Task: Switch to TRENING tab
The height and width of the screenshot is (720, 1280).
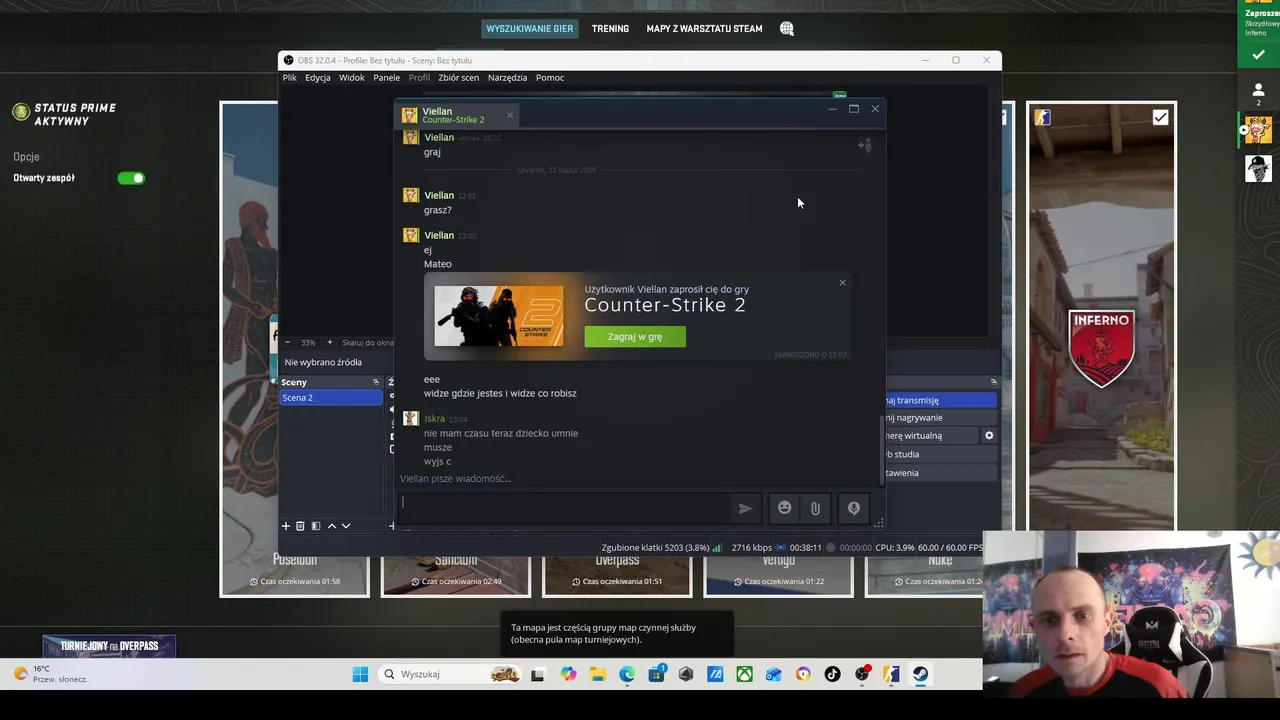Action: click(610, 29)
